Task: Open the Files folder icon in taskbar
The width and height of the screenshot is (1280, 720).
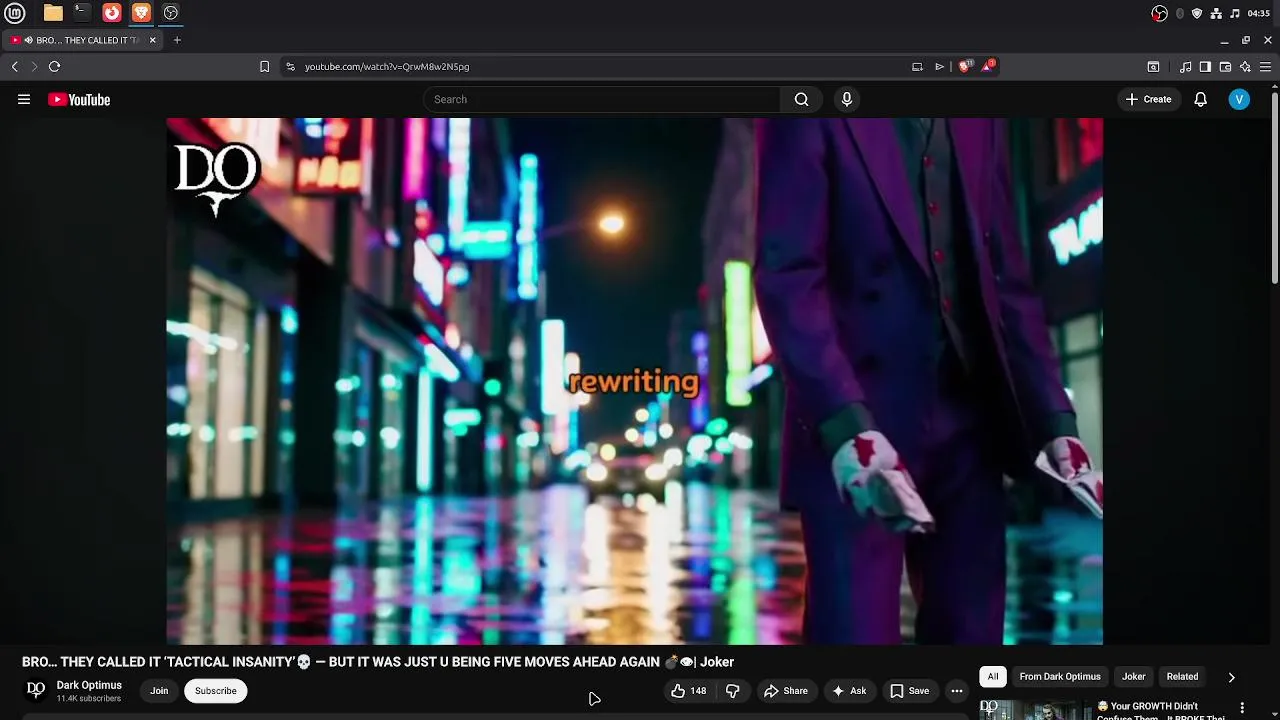Action: tap(53, 13)
